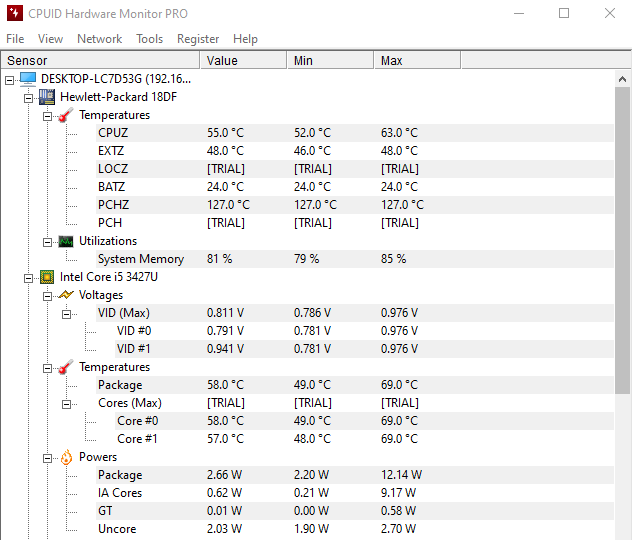Collapse the Voltages group
This screenshot has height=540, width=632.
47,297
